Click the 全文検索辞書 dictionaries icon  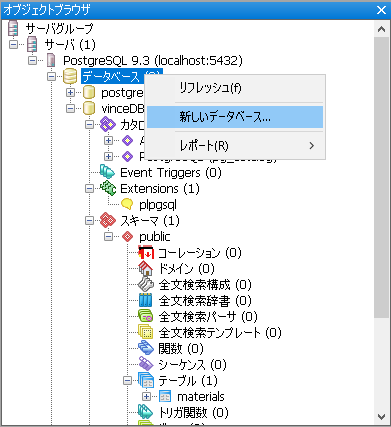click(146, 300)
